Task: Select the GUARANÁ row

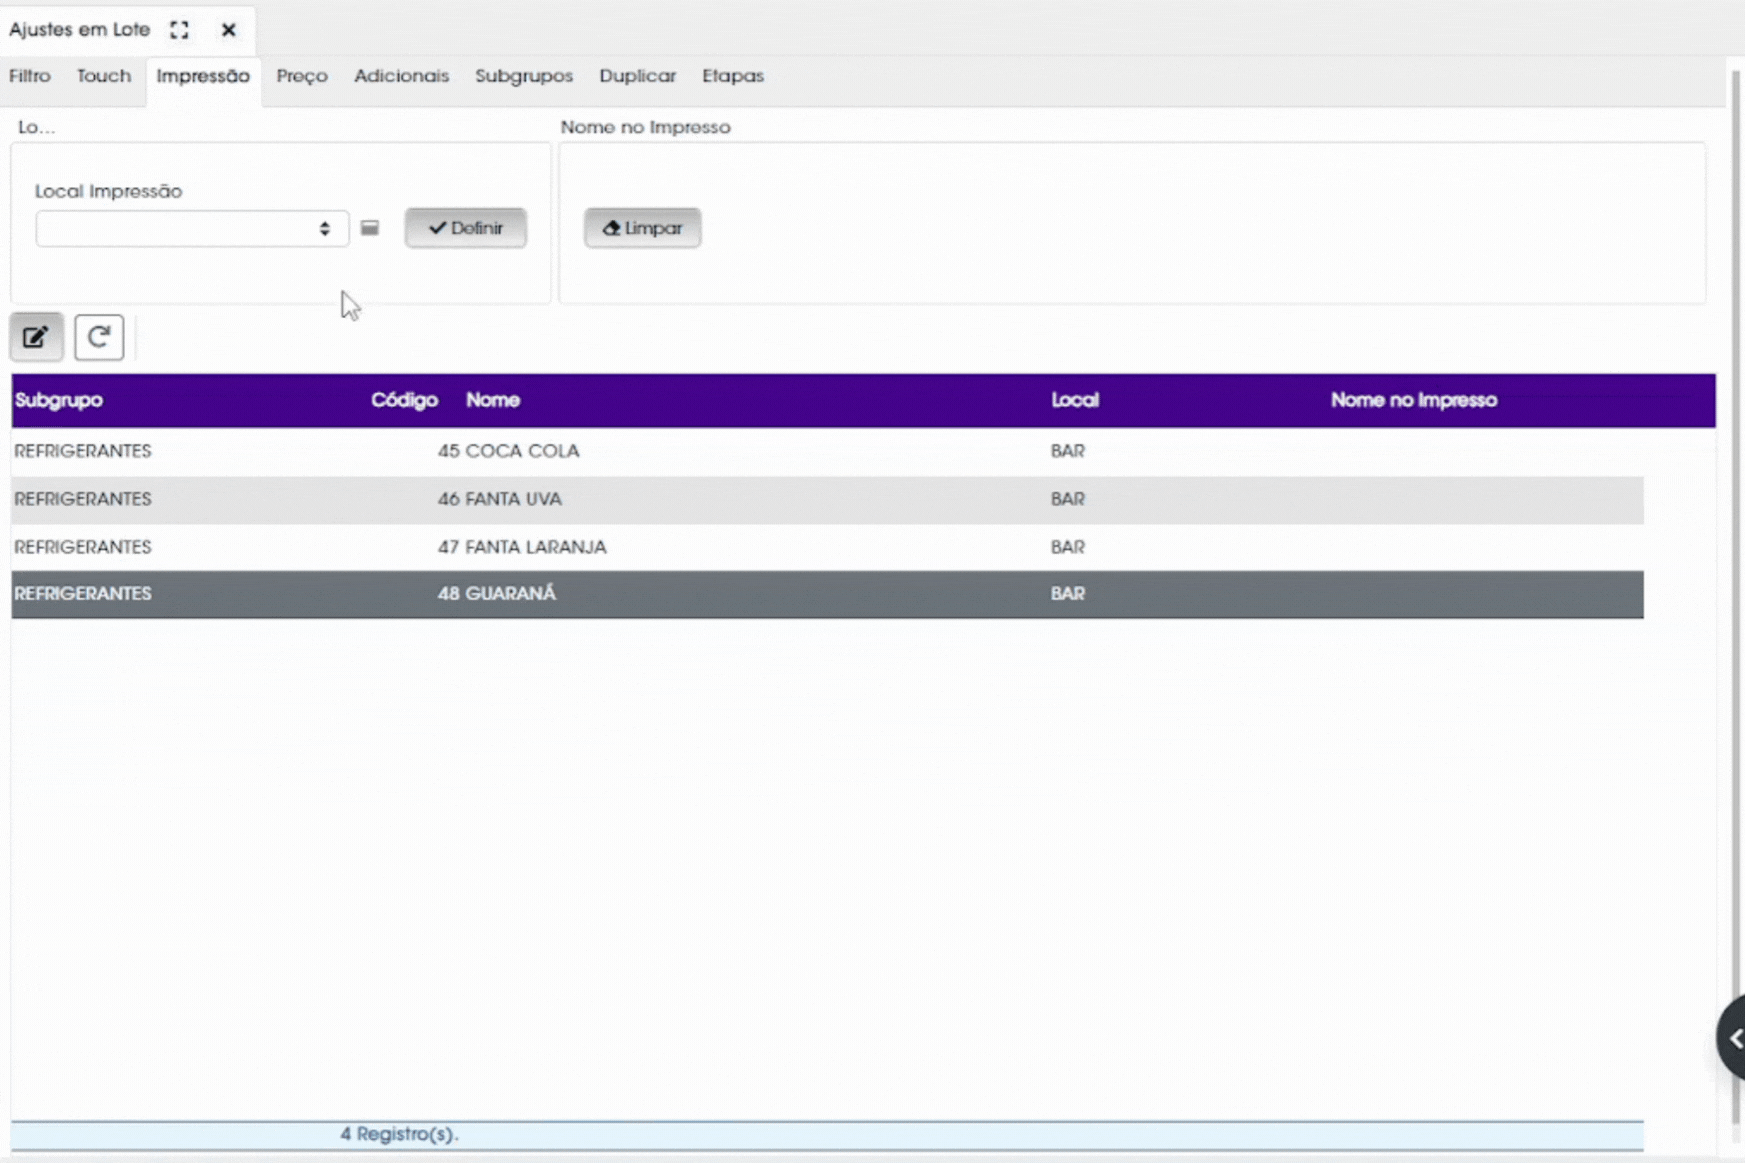Action: coord(827,594)
